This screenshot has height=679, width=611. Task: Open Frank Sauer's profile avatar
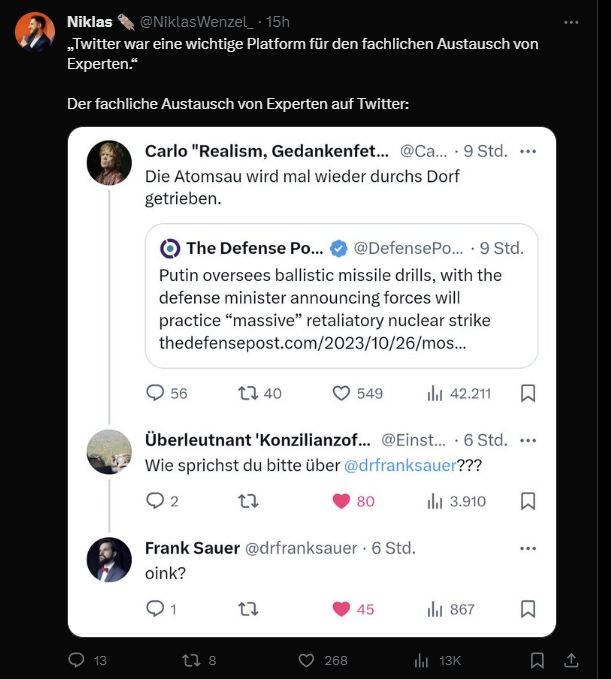click(109, 559)
